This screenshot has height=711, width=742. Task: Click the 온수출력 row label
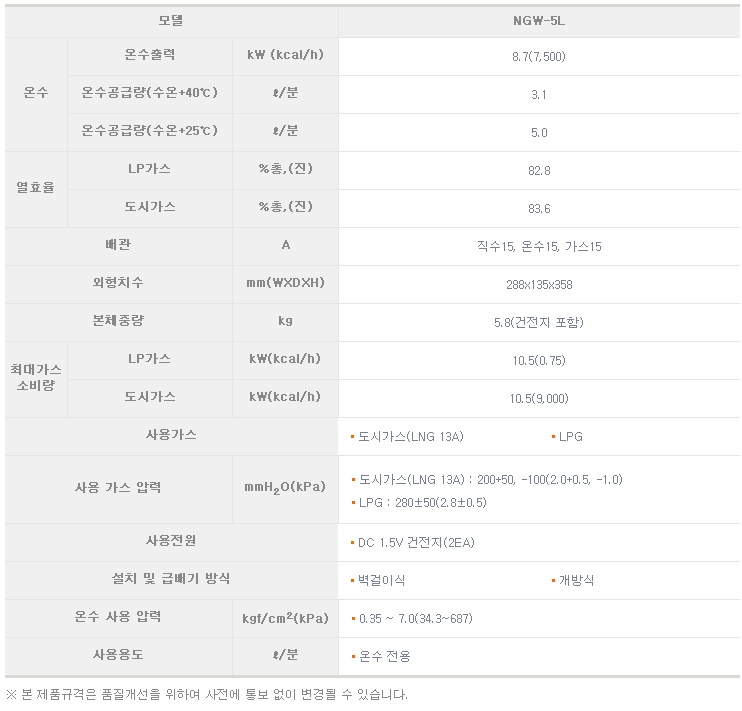click(x=148, y=55)
